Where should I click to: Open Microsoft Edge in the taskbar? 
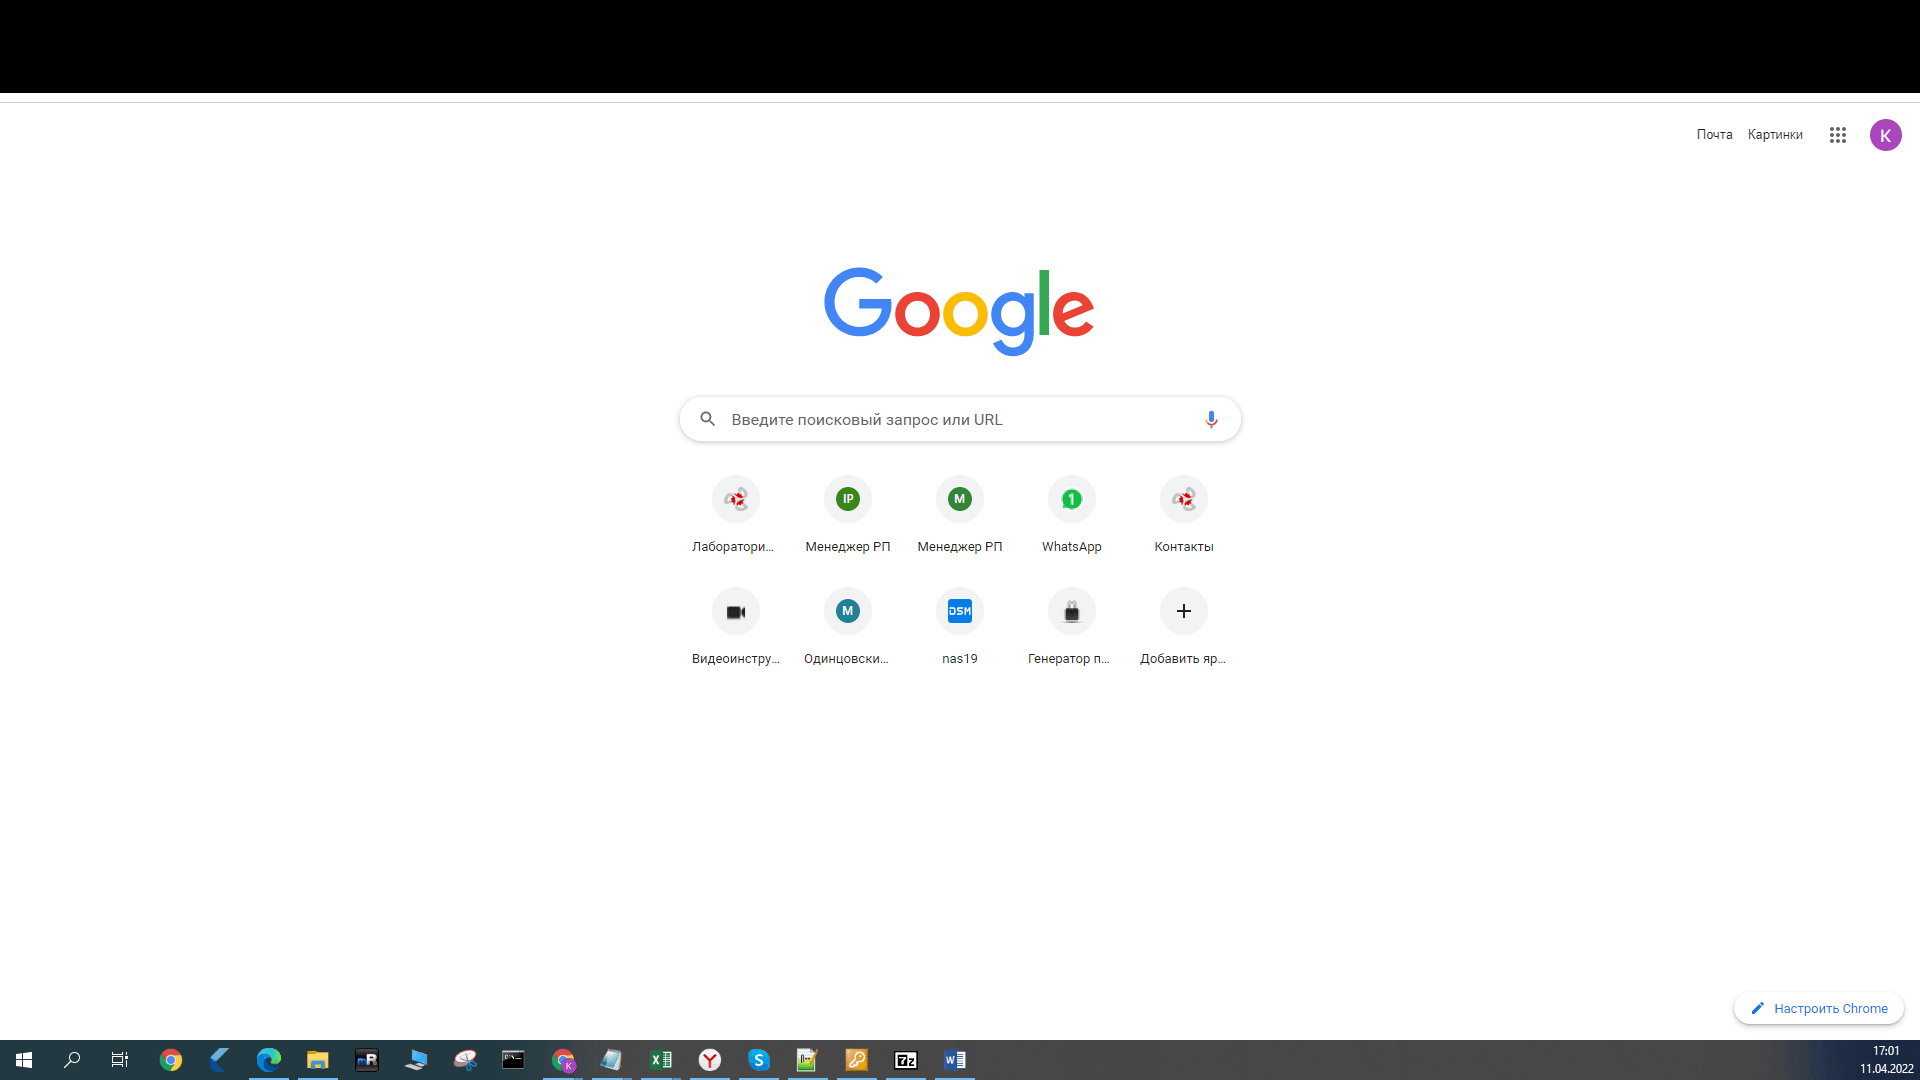[269, 1060]
